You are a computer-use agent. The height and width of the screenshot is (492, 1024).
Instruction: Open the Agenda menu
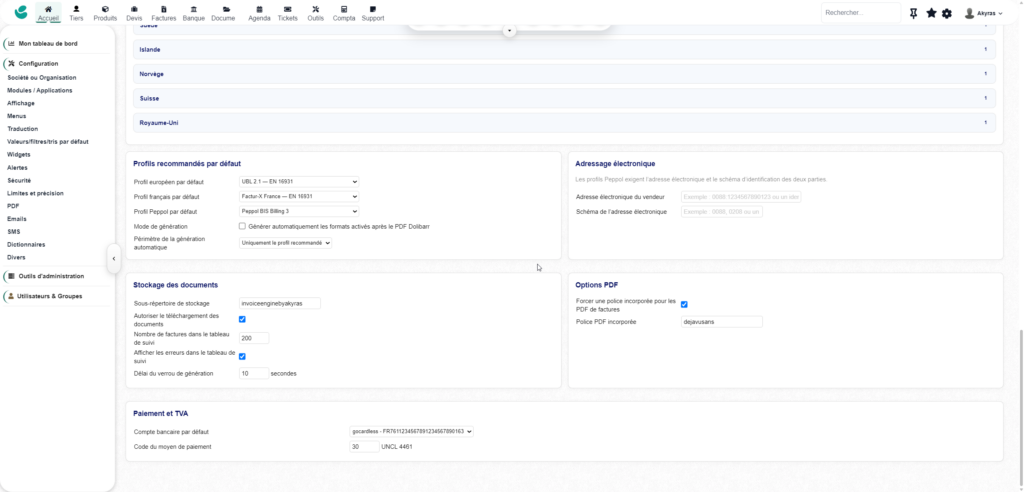[259, 13]
